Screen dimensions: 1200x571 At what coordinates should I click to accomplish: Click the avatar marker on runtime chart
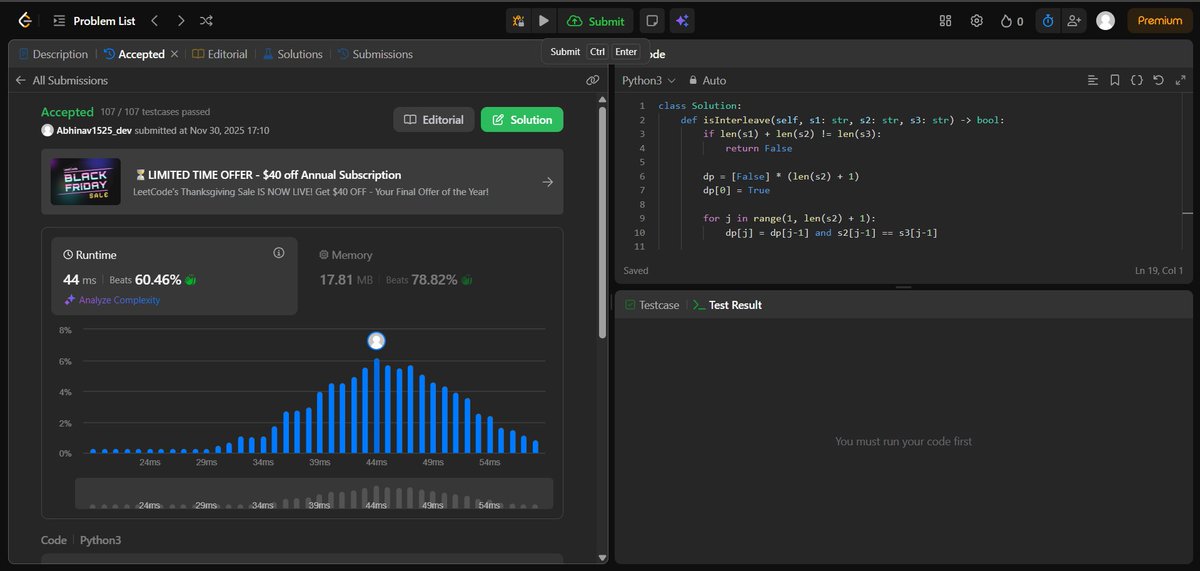[376, 341]
